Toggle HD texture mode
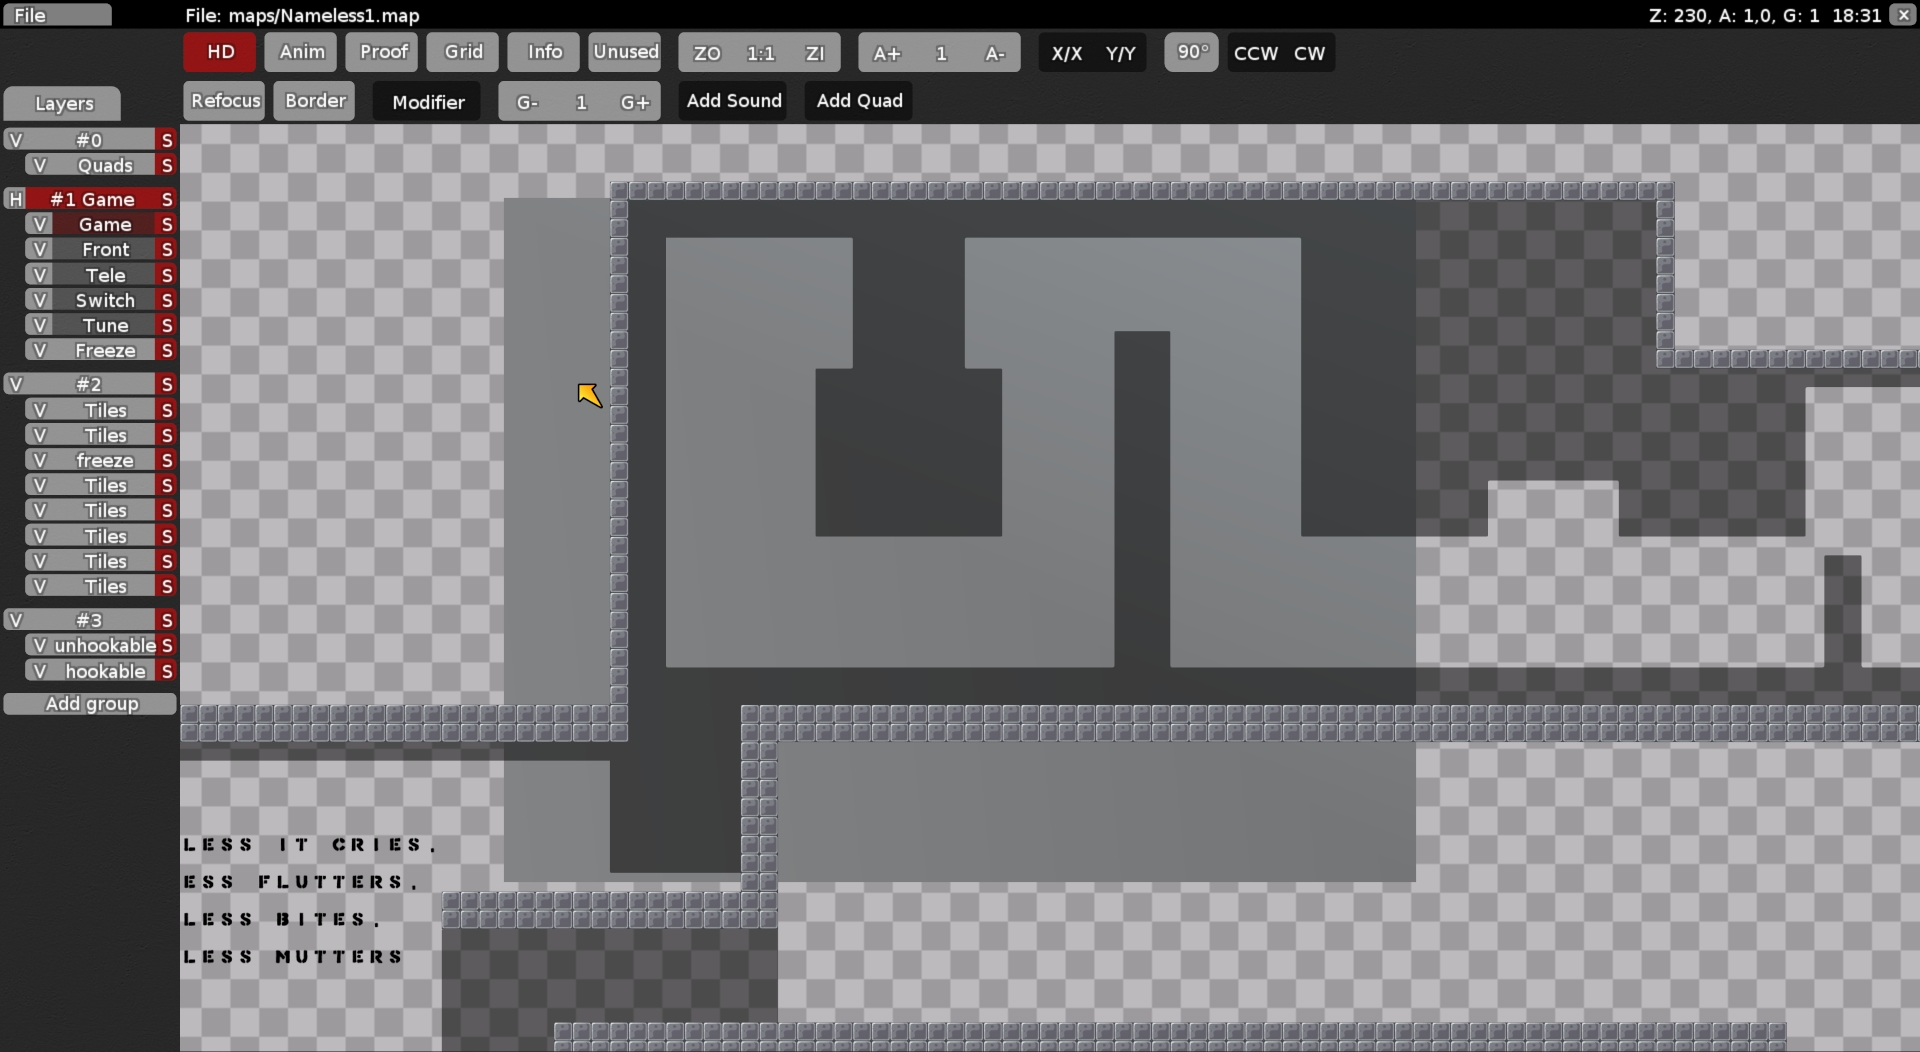The image size is (1920, 1052). click(218, 52)
